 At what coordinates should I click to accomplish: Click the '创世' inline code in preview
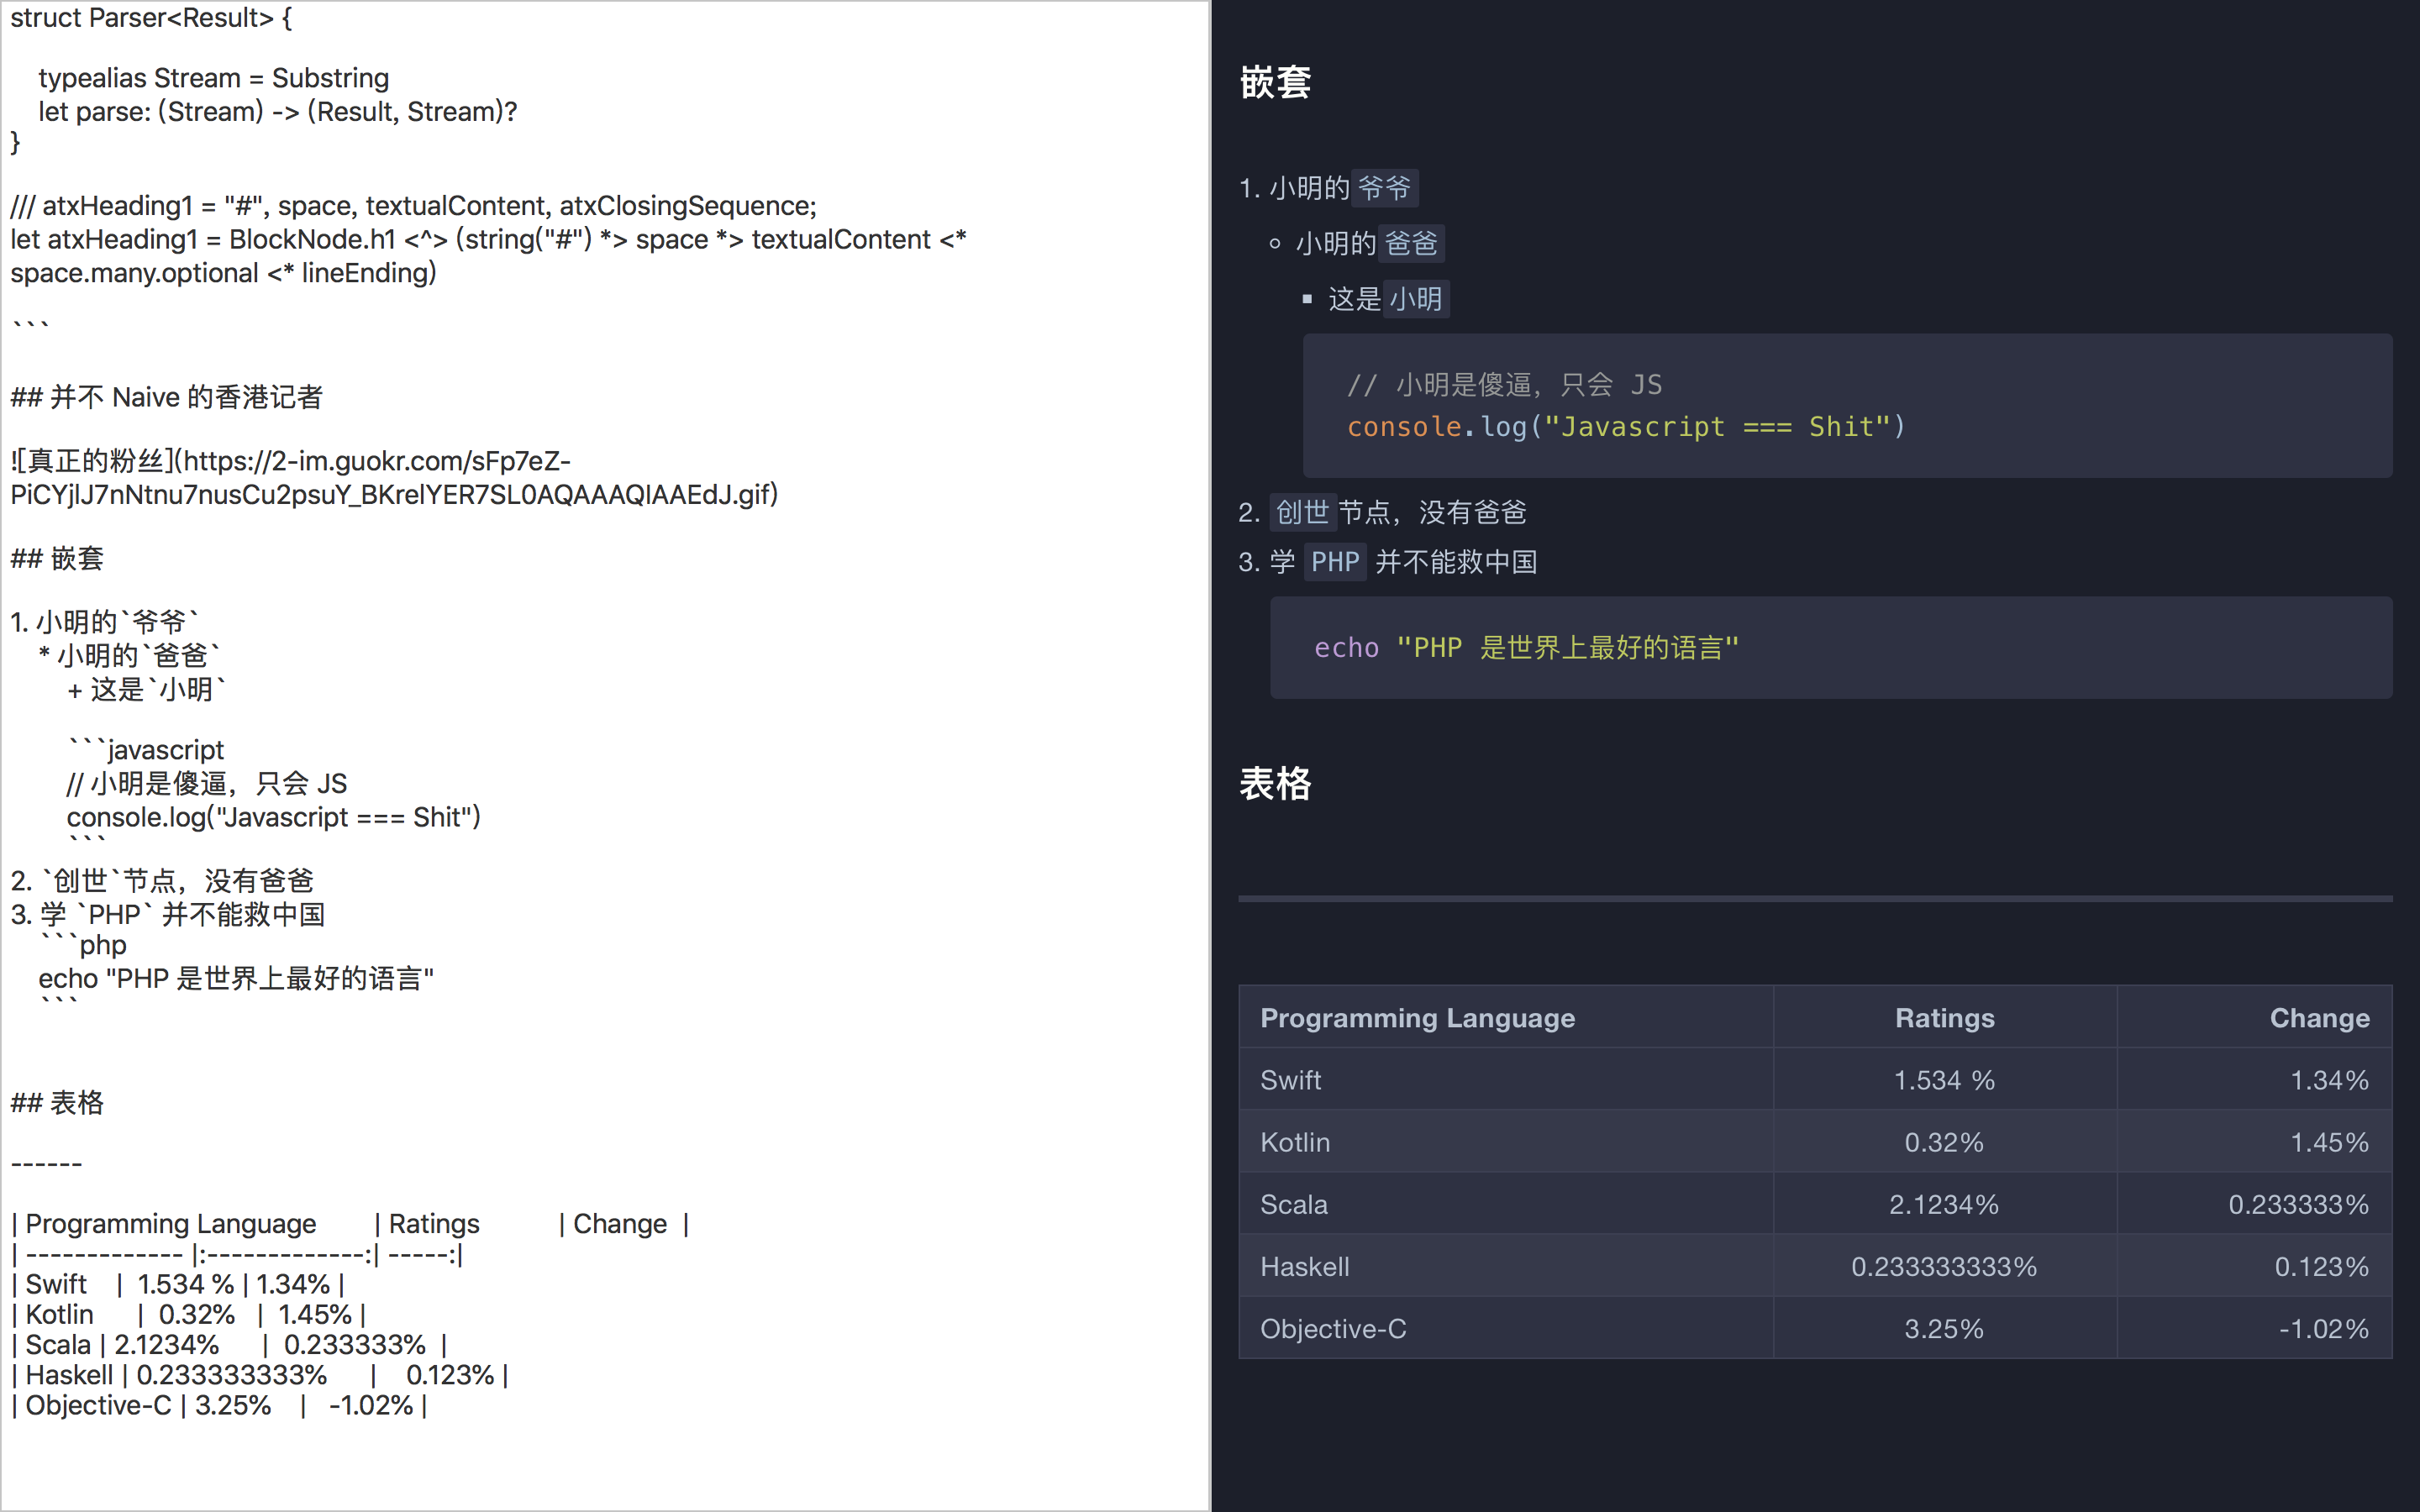tap(1302, 513)
